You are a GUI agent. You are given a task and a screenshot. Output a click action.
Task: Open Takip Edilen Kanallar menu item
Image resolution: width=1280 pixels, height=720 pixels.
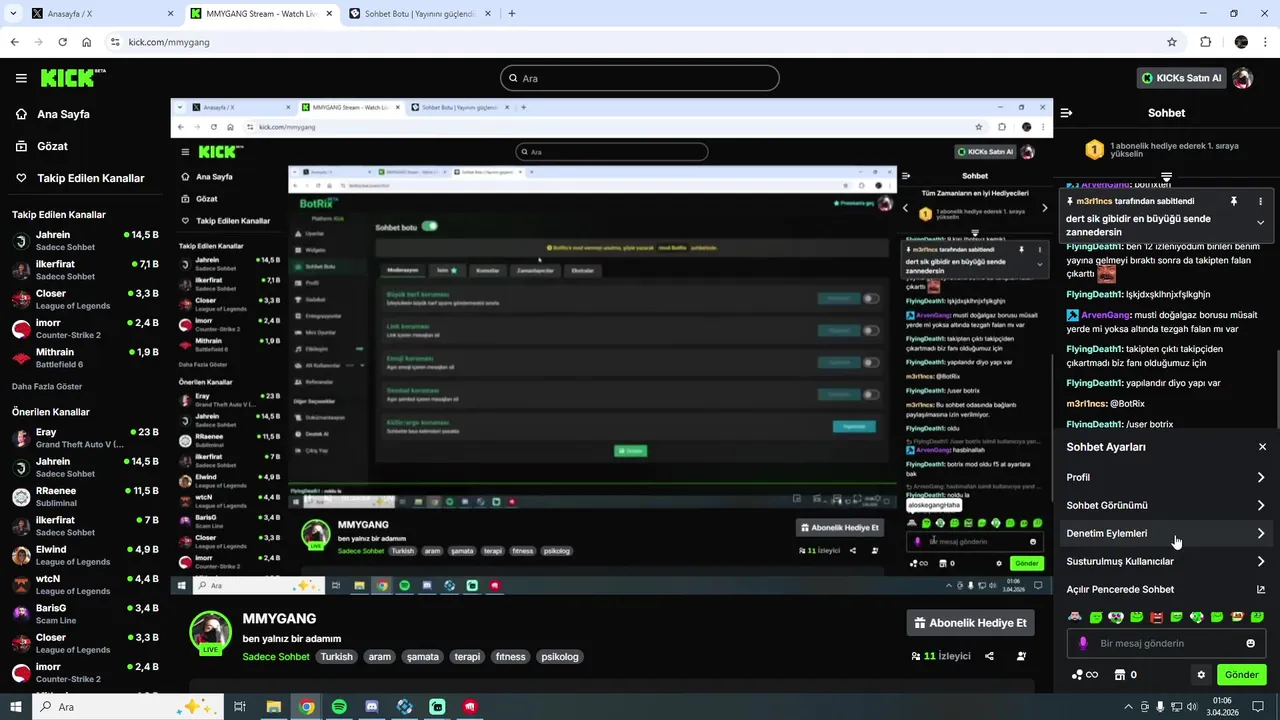pos(79,178)
